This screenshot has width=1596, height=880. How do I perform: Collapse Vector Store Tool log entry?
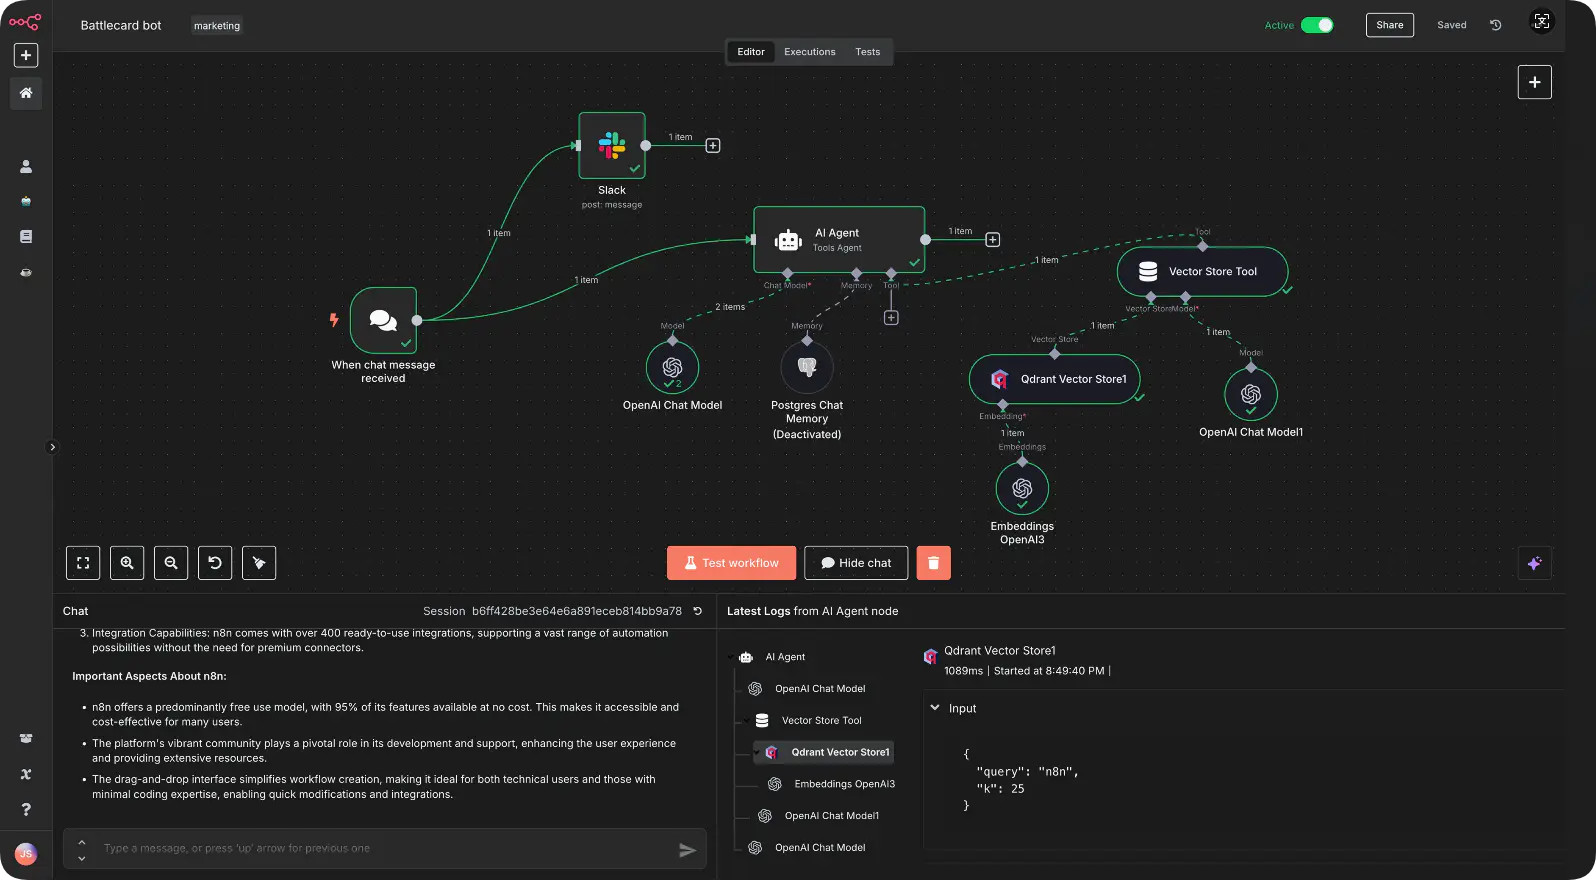point(746,720)
